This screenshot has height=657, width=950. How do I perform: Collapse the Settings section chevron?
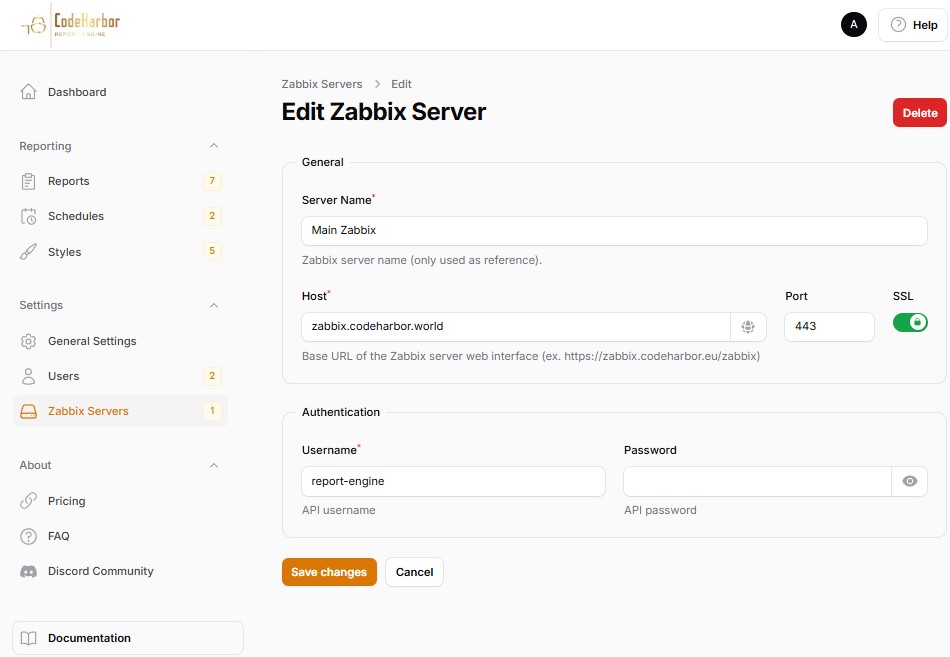pos(214,305)
